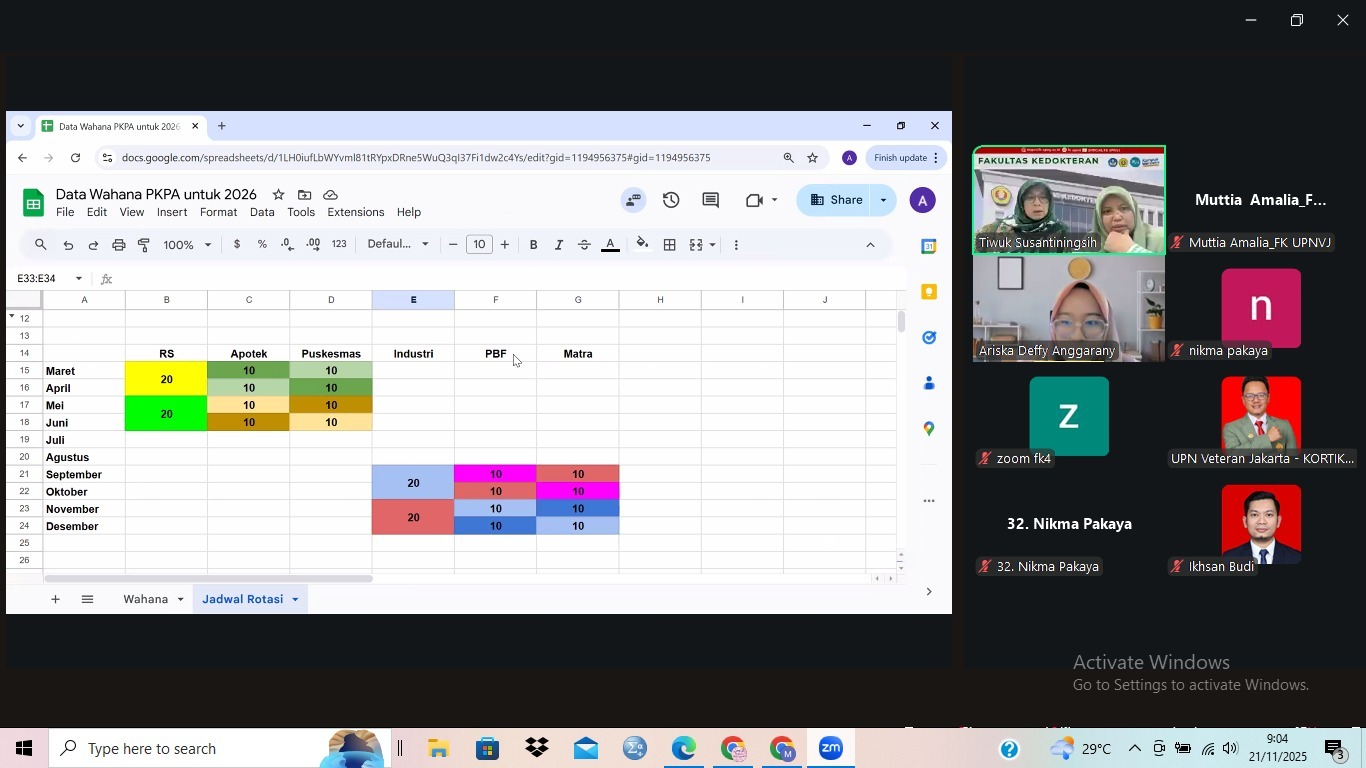Viewport: 1366px width, 768px height.
Task: Open Google Calendar side panel icon
Action: 929,246
